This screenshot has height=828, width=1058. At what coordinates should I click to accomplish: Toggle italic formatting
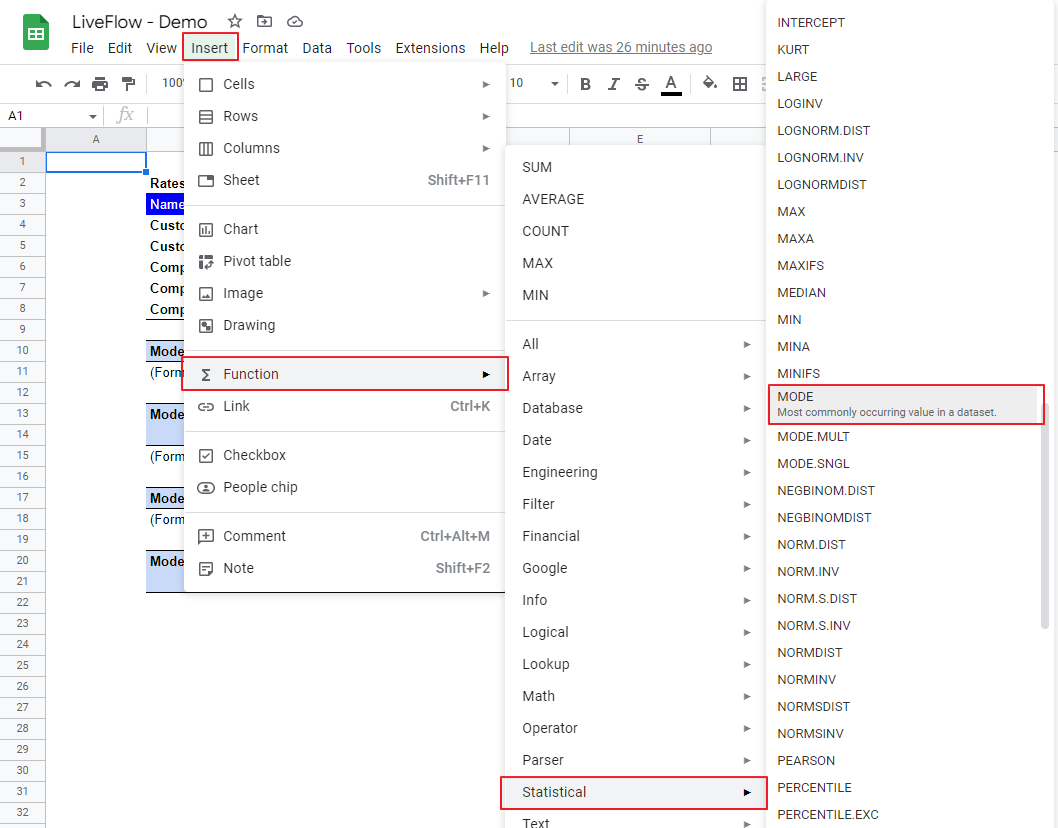613,84
